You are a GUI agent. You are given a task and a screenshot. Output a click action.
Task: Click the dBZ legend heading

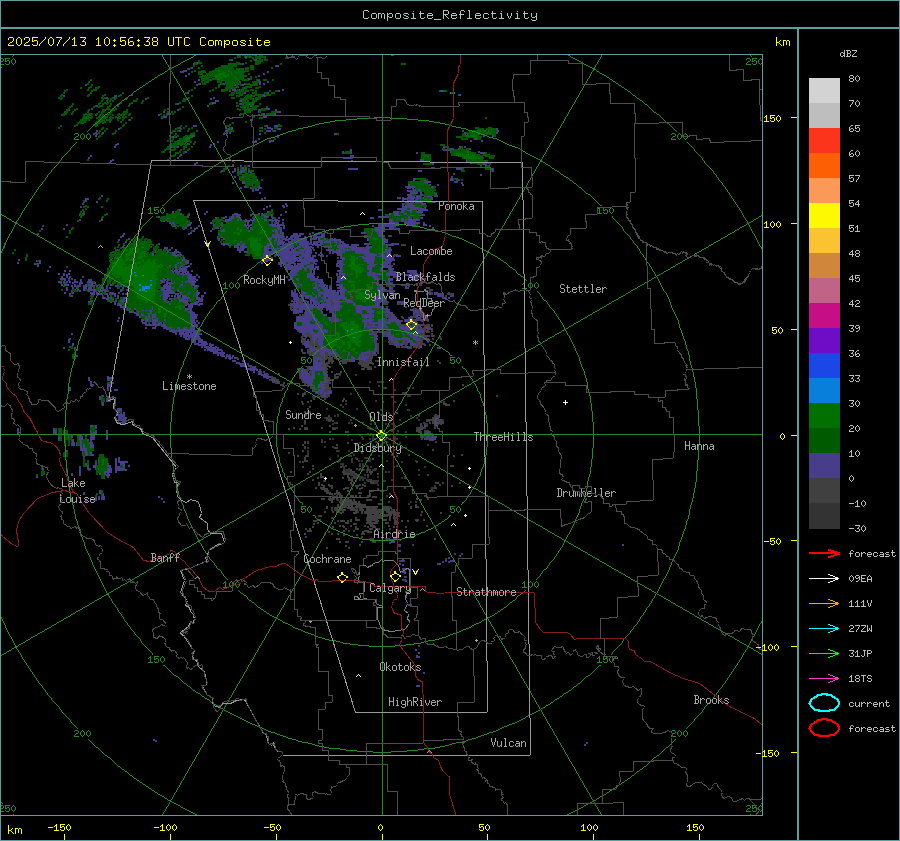[848, 53]
